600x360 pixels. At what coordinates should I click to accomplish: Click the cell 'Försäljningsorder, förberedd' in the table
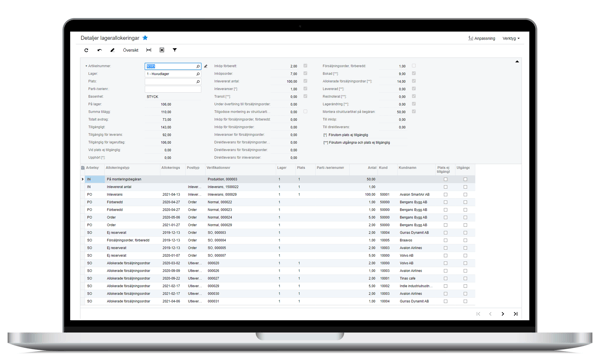128,240
